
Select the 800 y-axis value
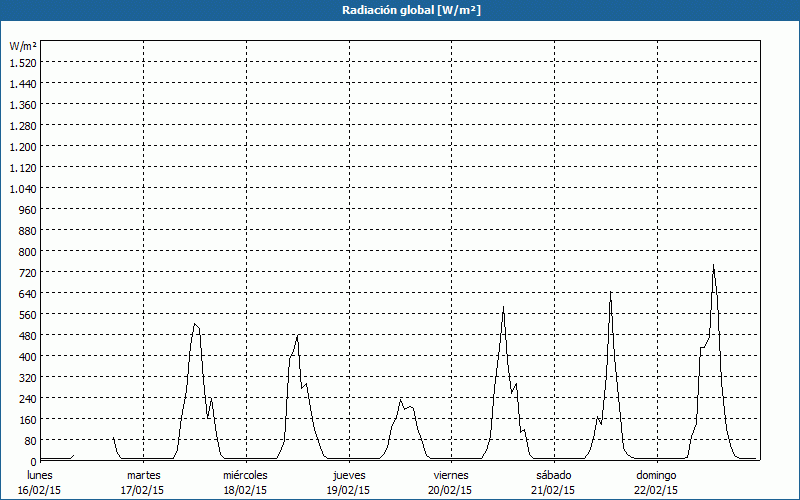28,252
